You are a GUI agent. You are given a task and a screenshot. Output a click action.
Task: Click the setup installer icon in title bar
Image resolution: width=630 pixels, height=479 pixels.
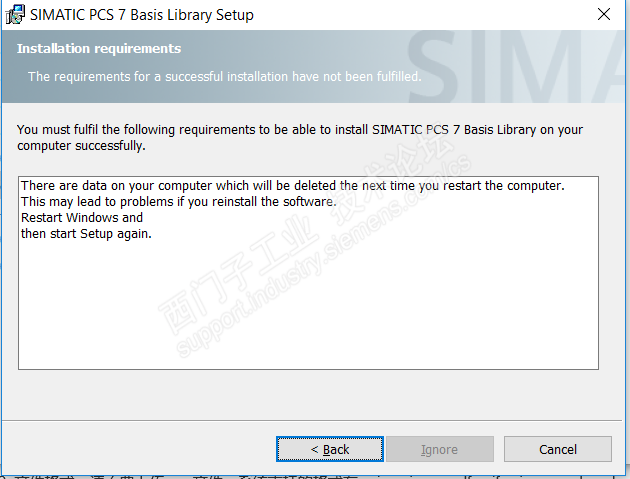[x=15, y=15]
